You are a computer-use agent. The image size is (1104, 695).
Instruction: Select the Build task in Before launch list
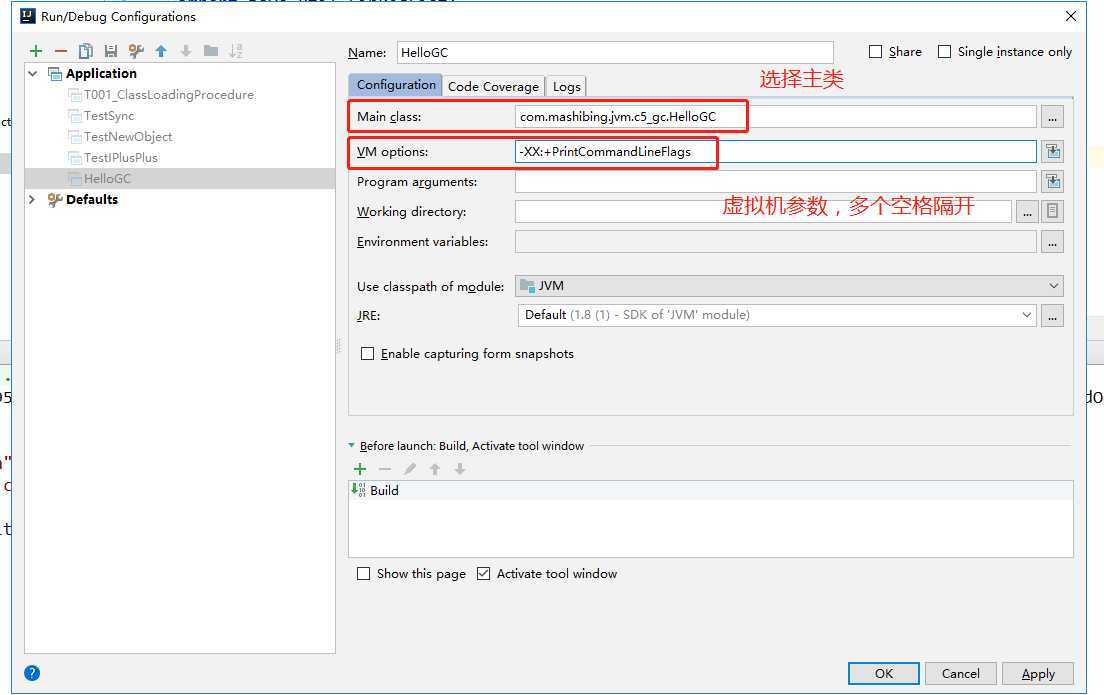click(x=711, y=490)
